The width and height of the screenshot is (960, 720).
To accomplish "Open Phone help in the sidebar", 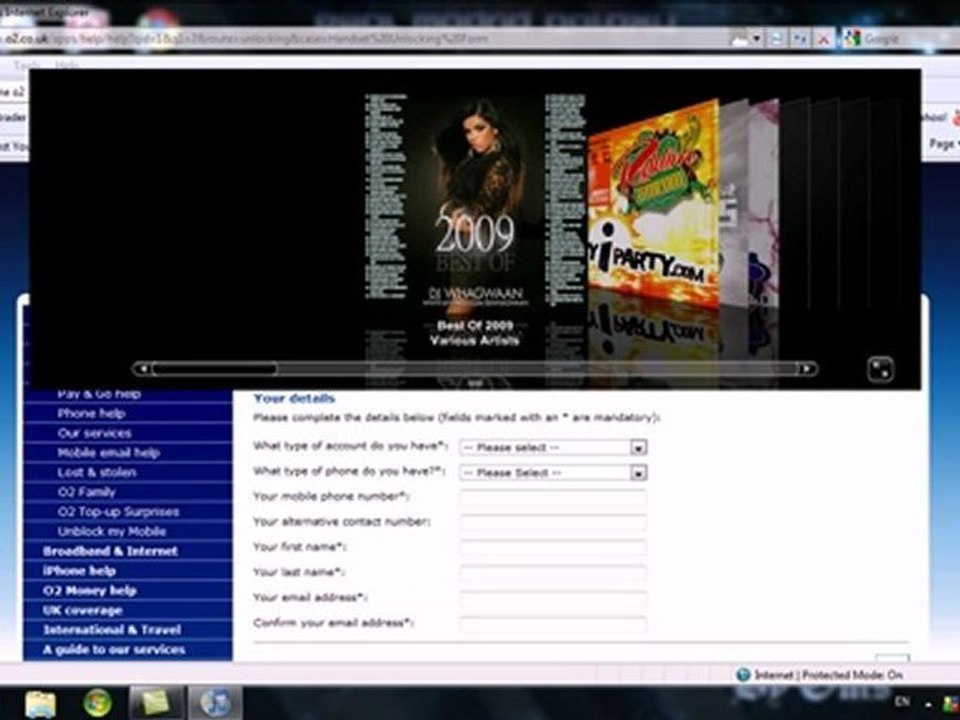I will [91, 413].
